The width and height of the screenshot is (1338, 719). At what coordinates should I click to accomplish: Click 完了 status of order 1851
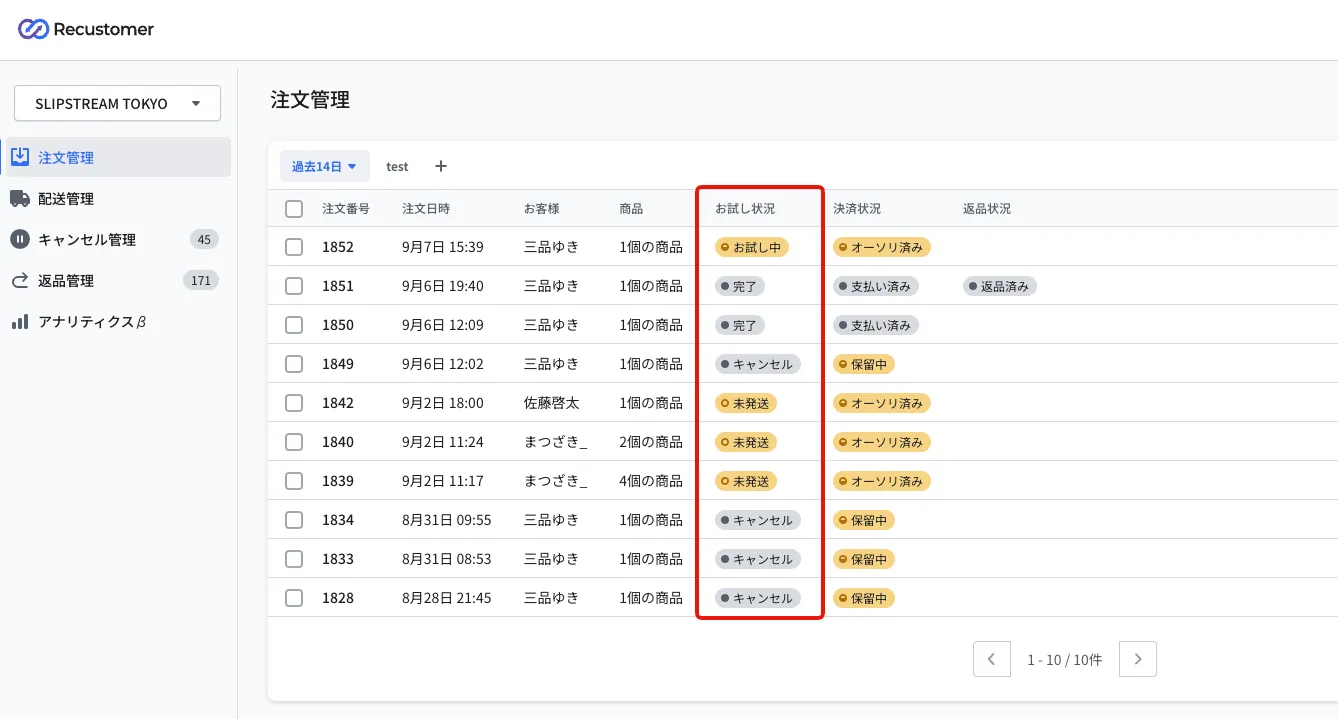pyautogui.click(x=740, y=286)
